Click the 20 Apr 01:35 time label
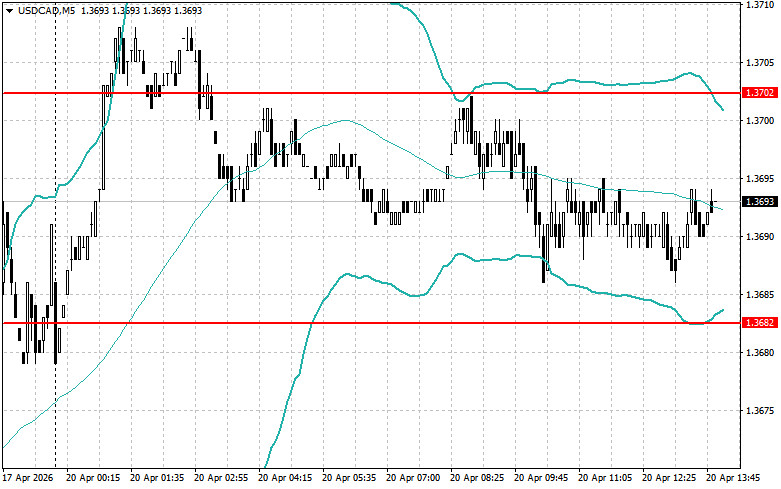 [x=157, y=478]
